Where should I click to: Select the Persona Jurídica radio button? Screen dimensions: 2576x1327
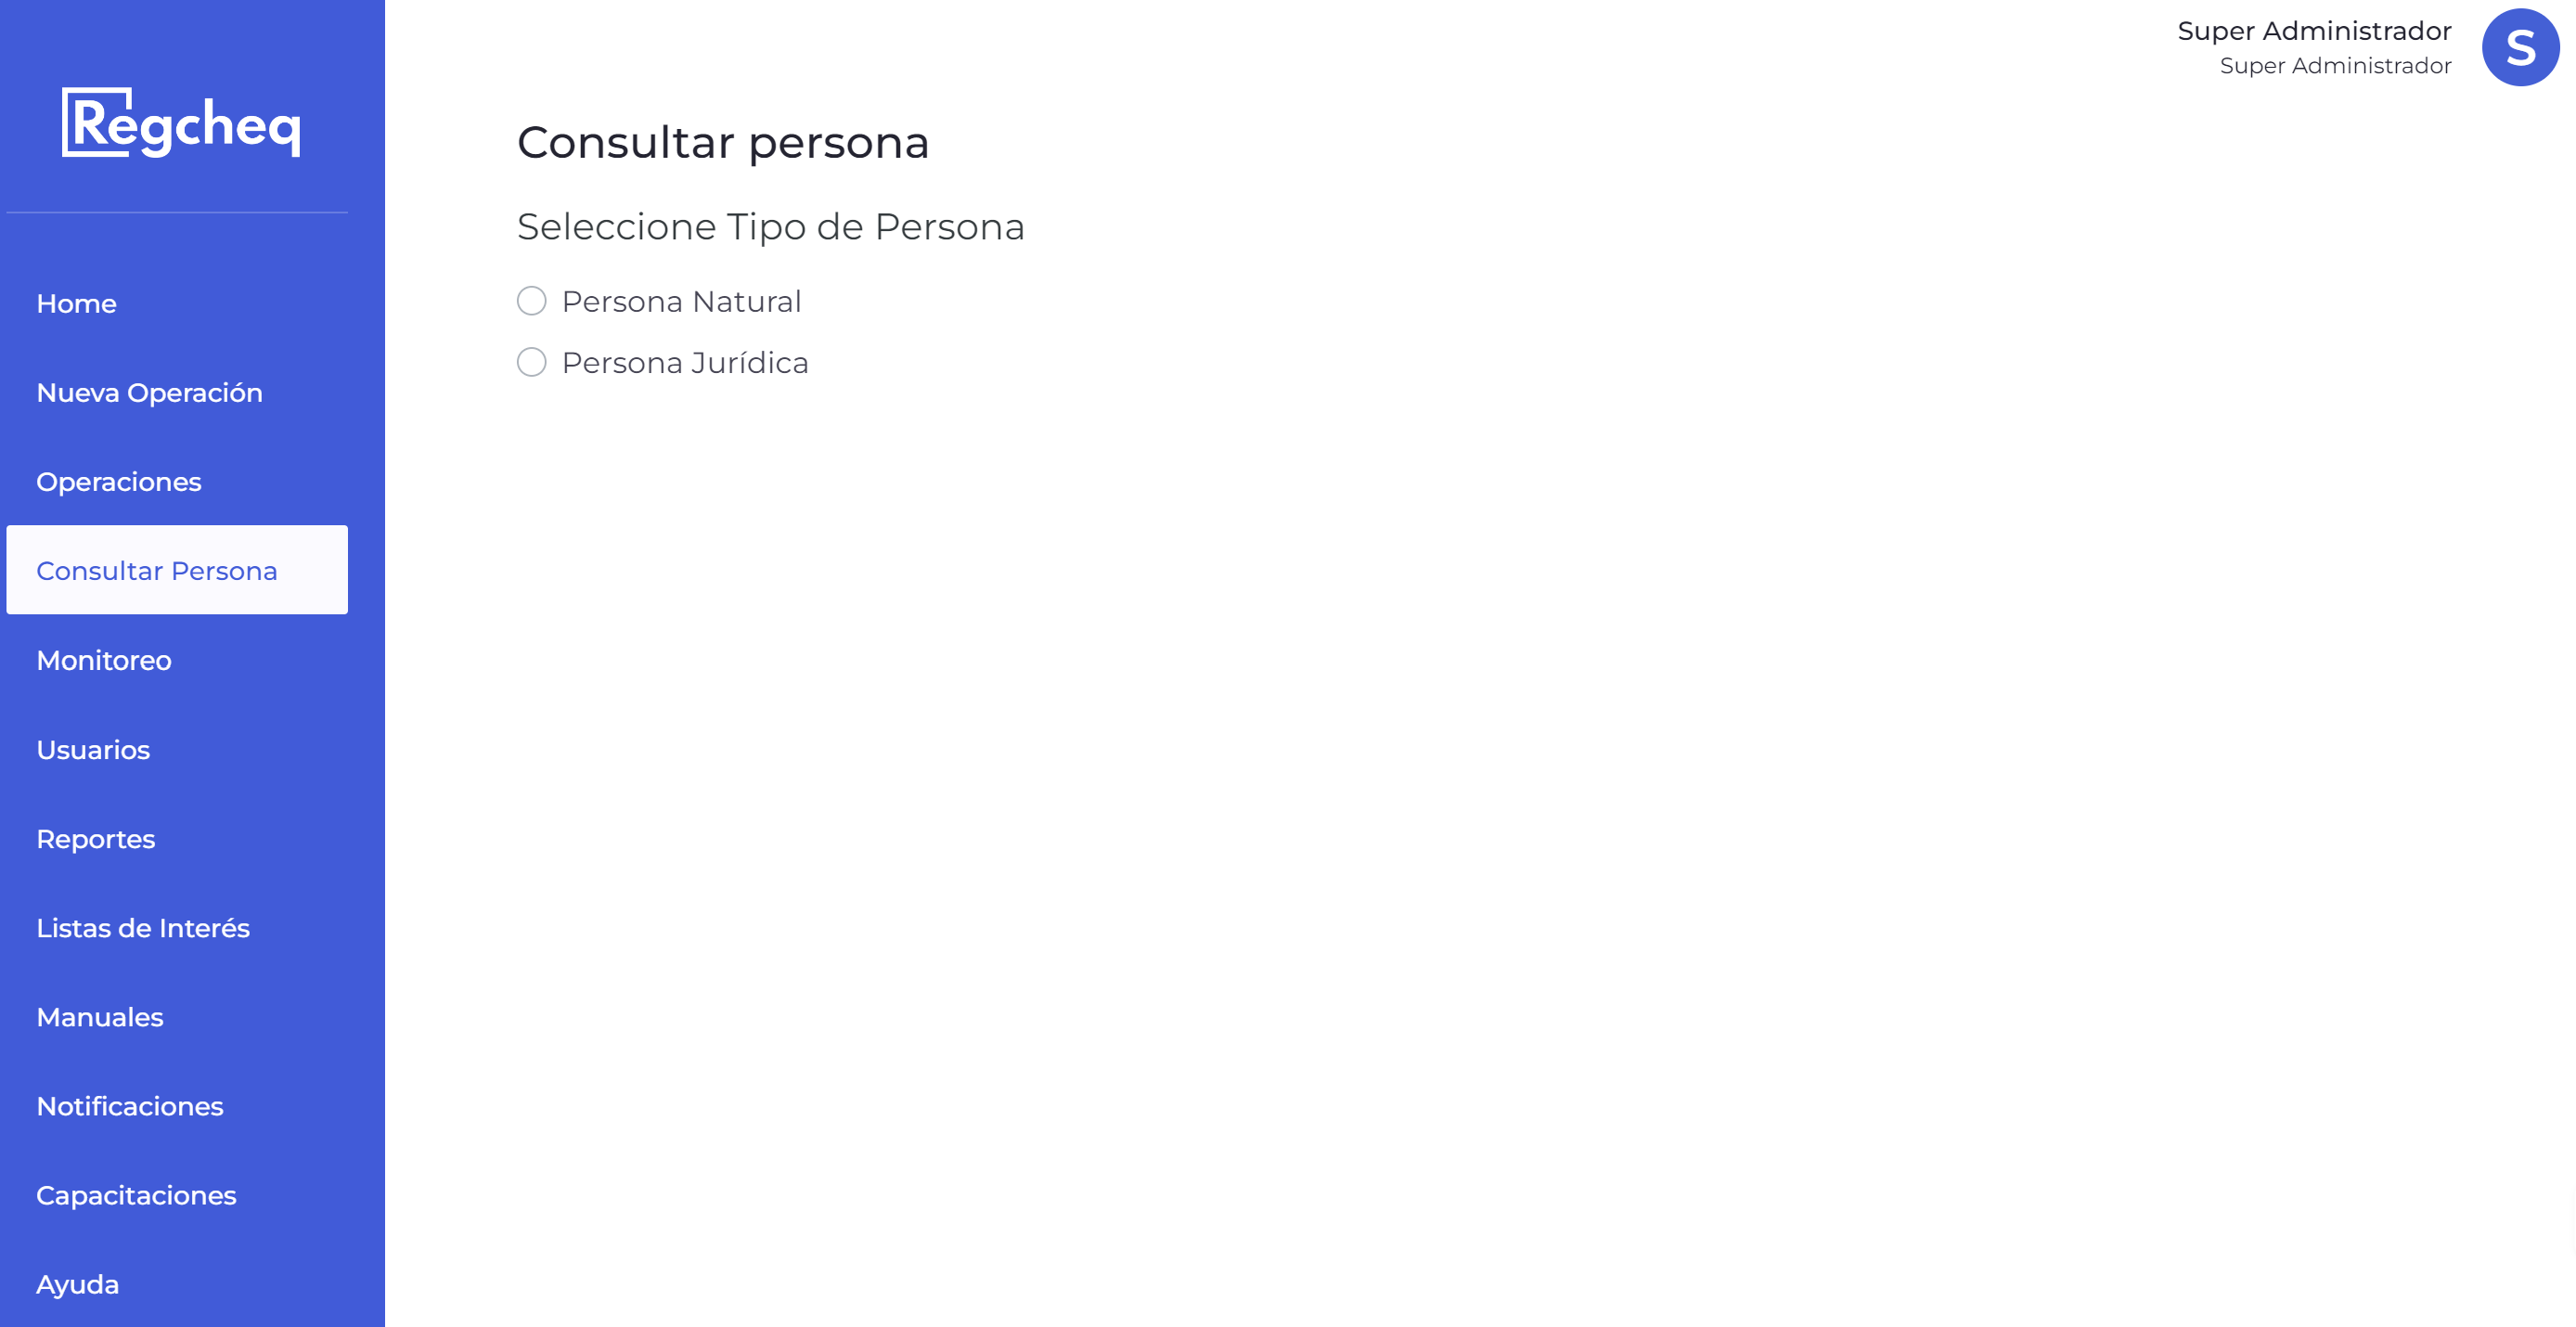coord(532,362)
